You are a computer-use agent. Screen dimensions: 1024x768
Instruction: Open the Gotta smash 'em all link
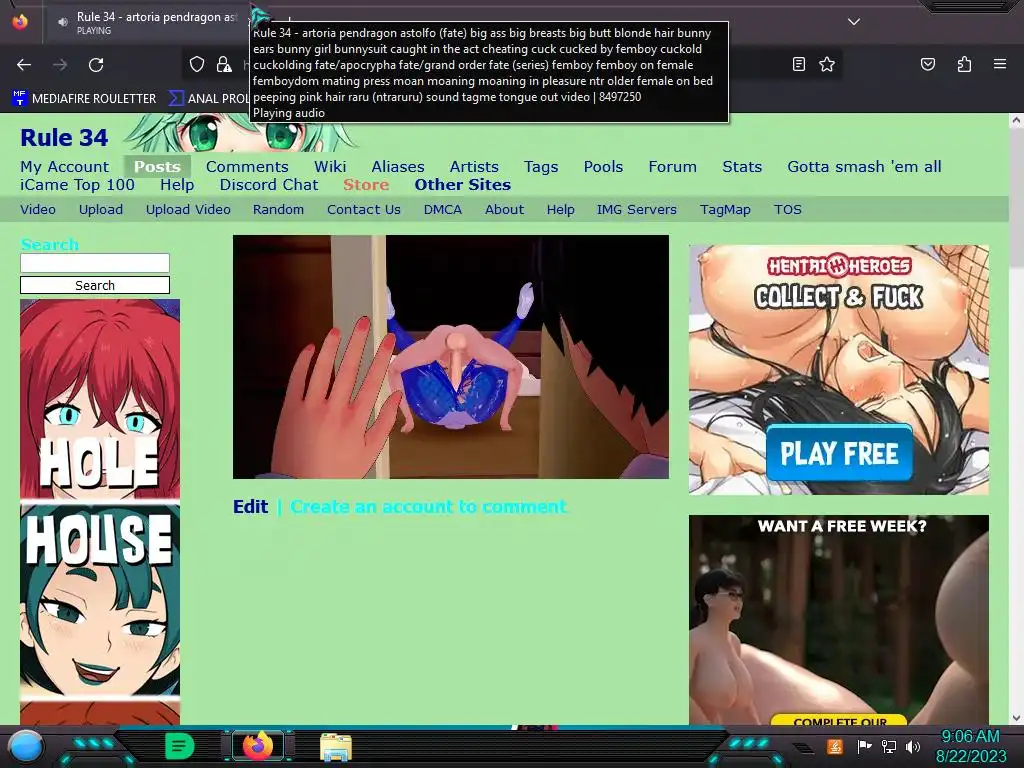(x=864, y=167)
